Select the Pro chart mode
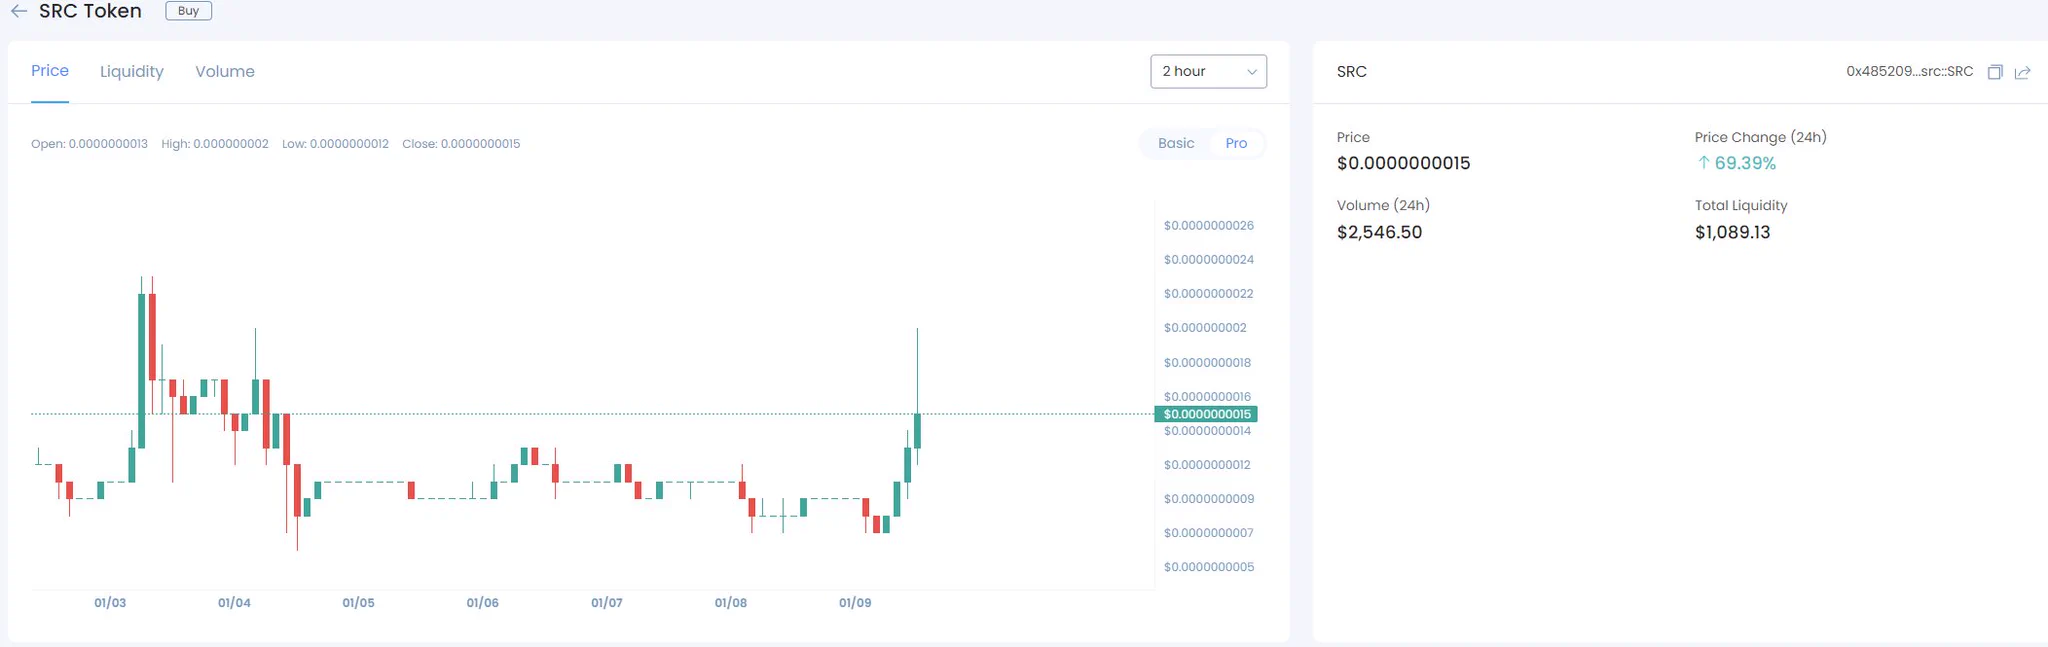Screen dimensions: 2048x647 click(1236, 143)
